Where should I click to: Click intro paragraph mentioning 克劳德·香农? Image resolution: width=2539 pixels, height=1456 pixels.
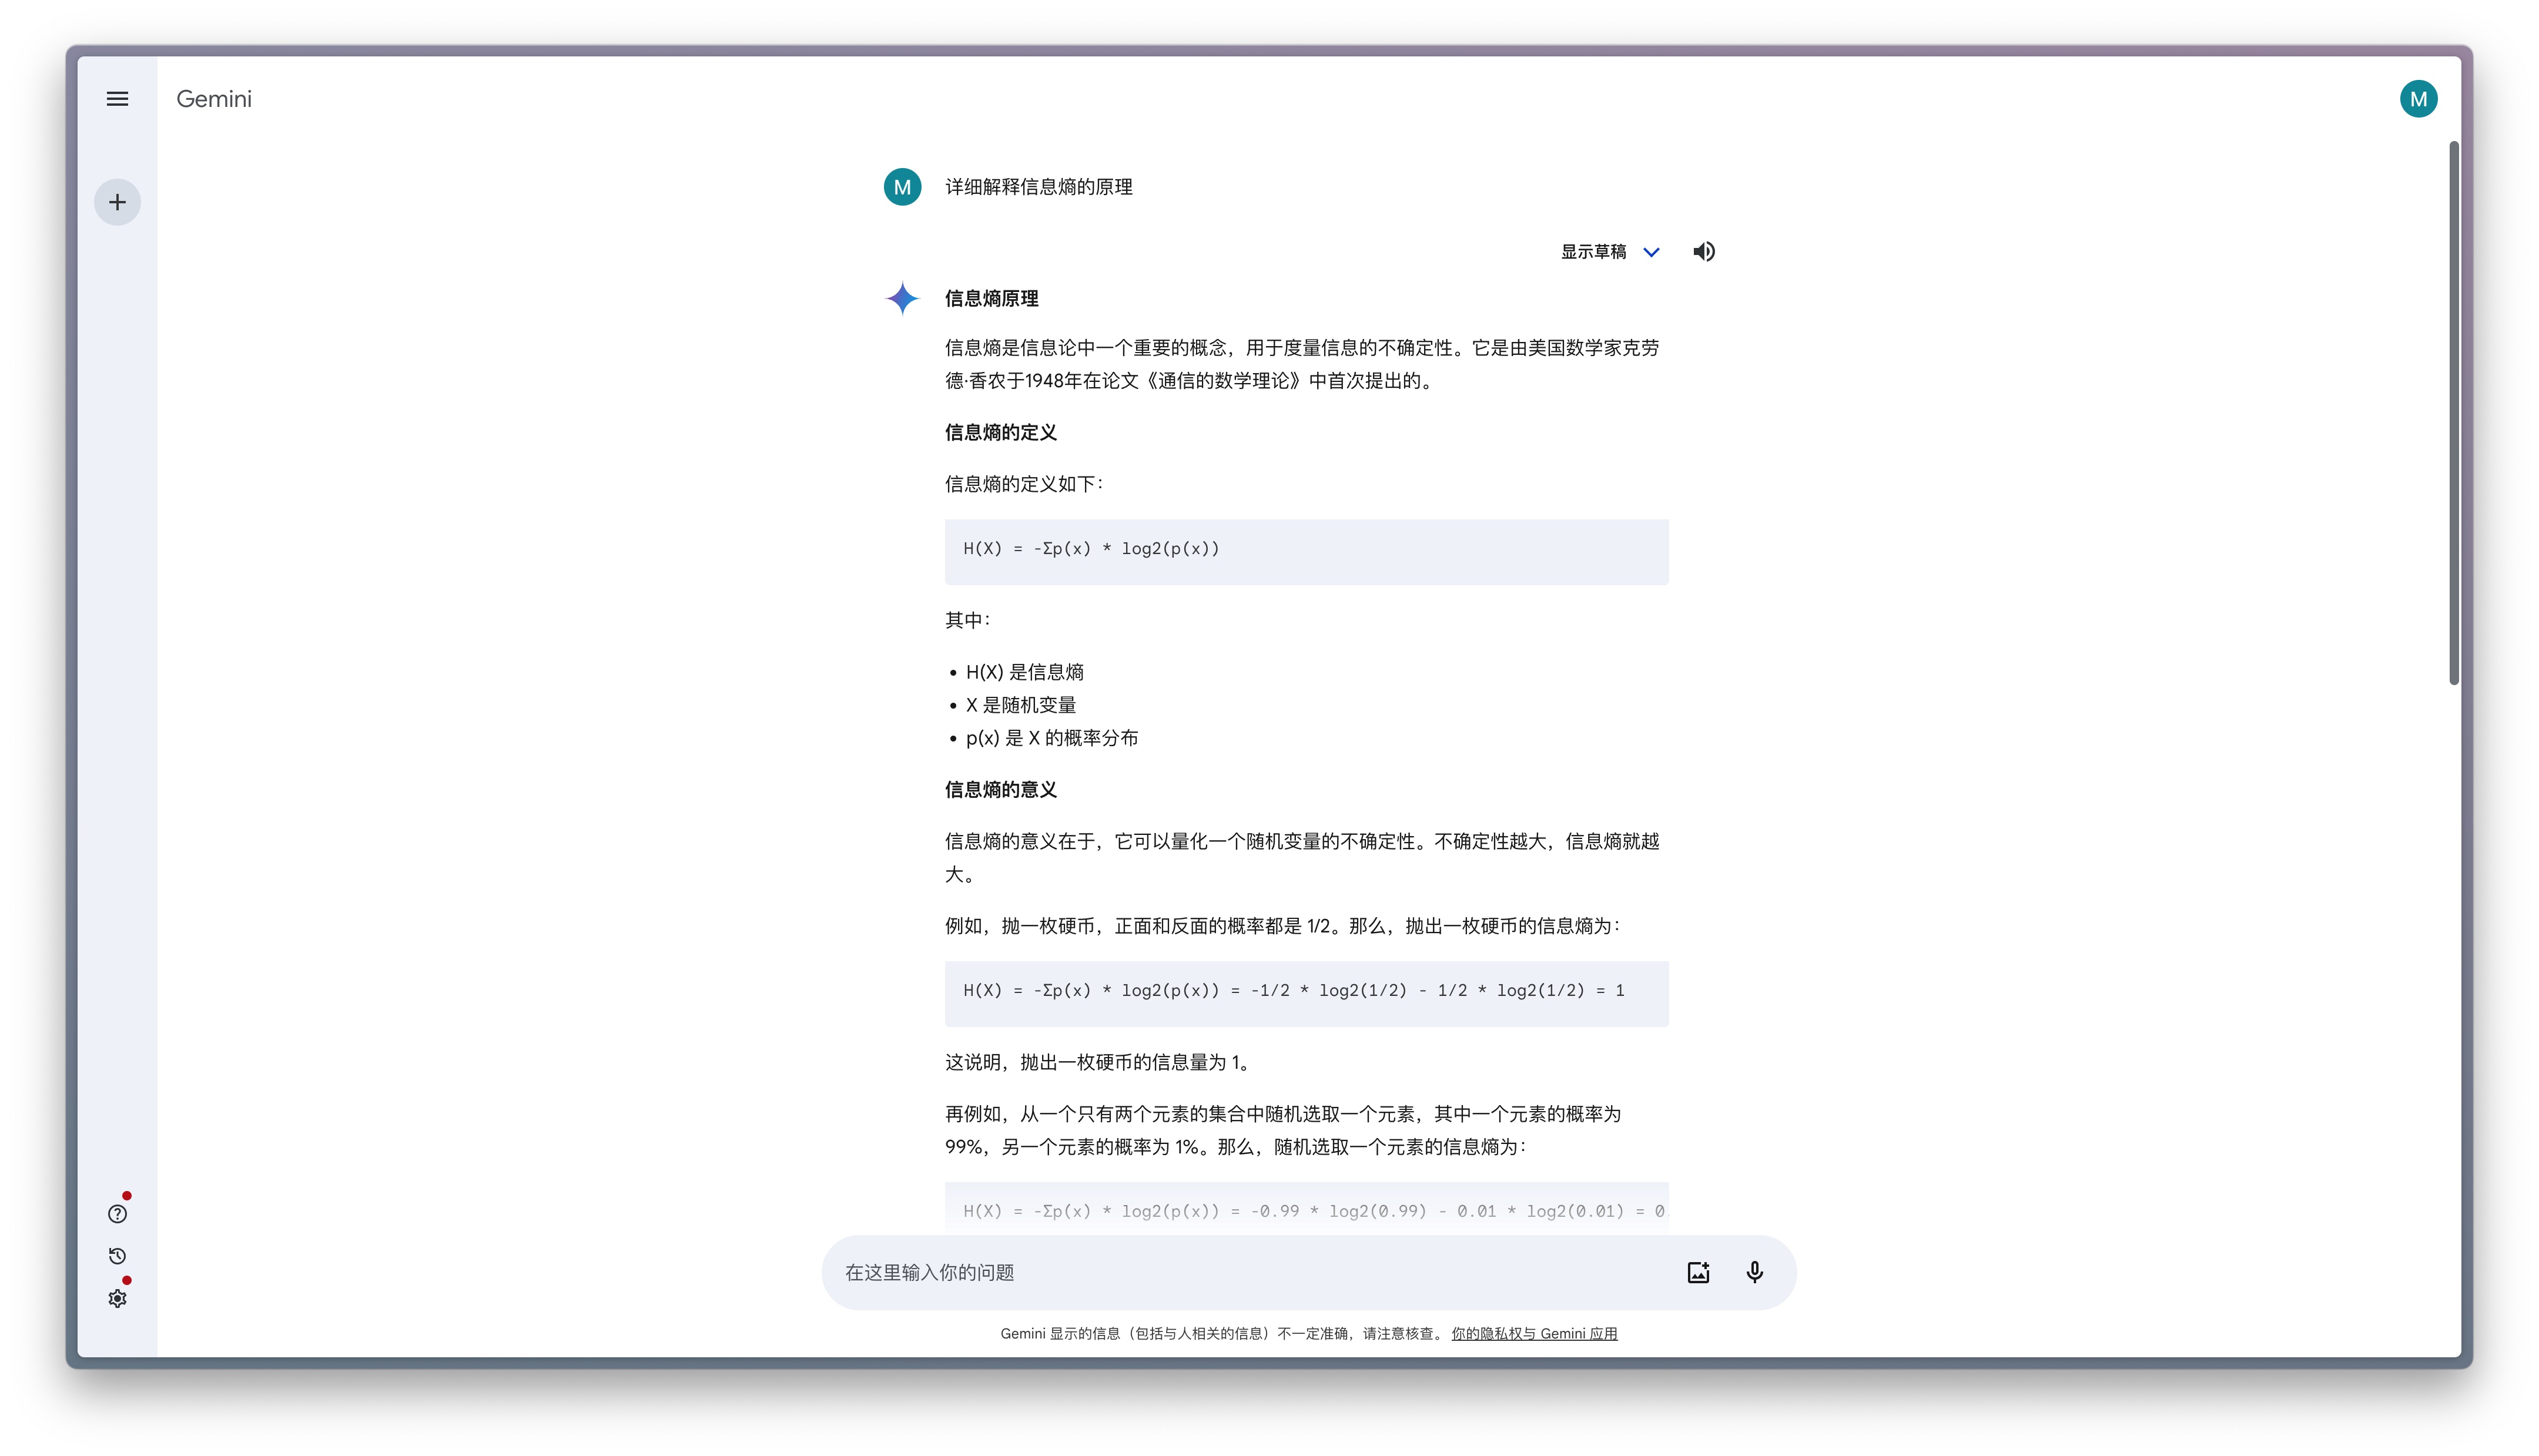[1302, 364]
